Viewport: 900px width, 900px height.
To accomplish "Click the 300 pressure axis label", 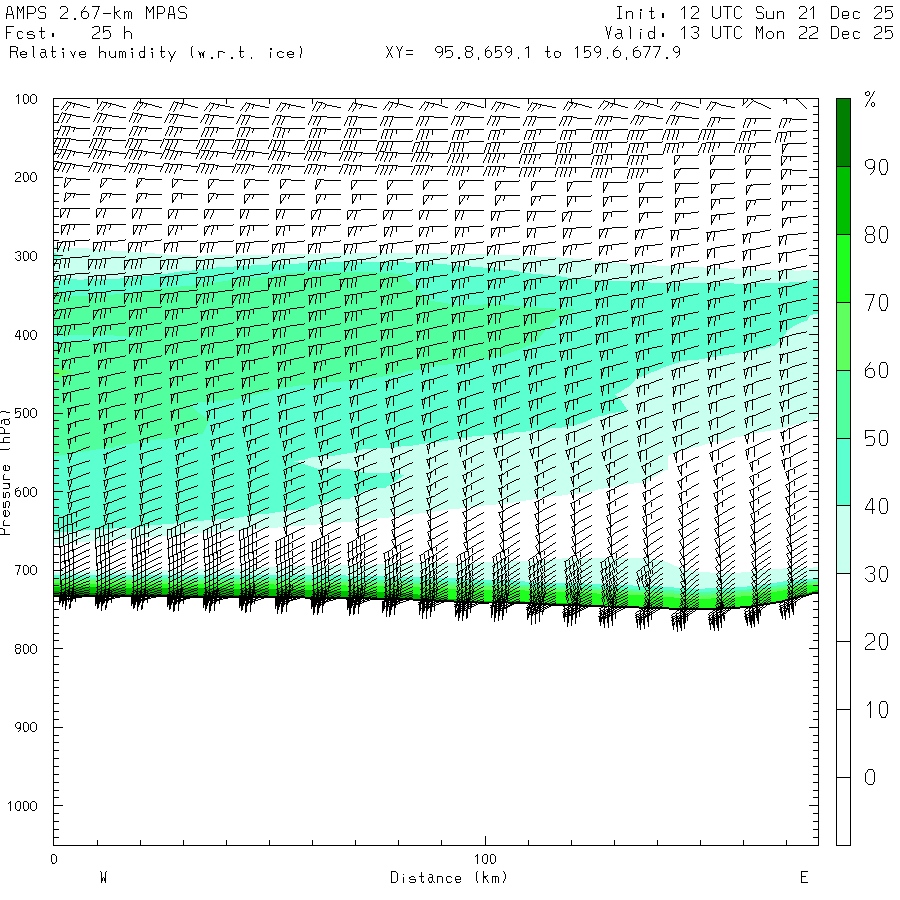I will 26,256.
